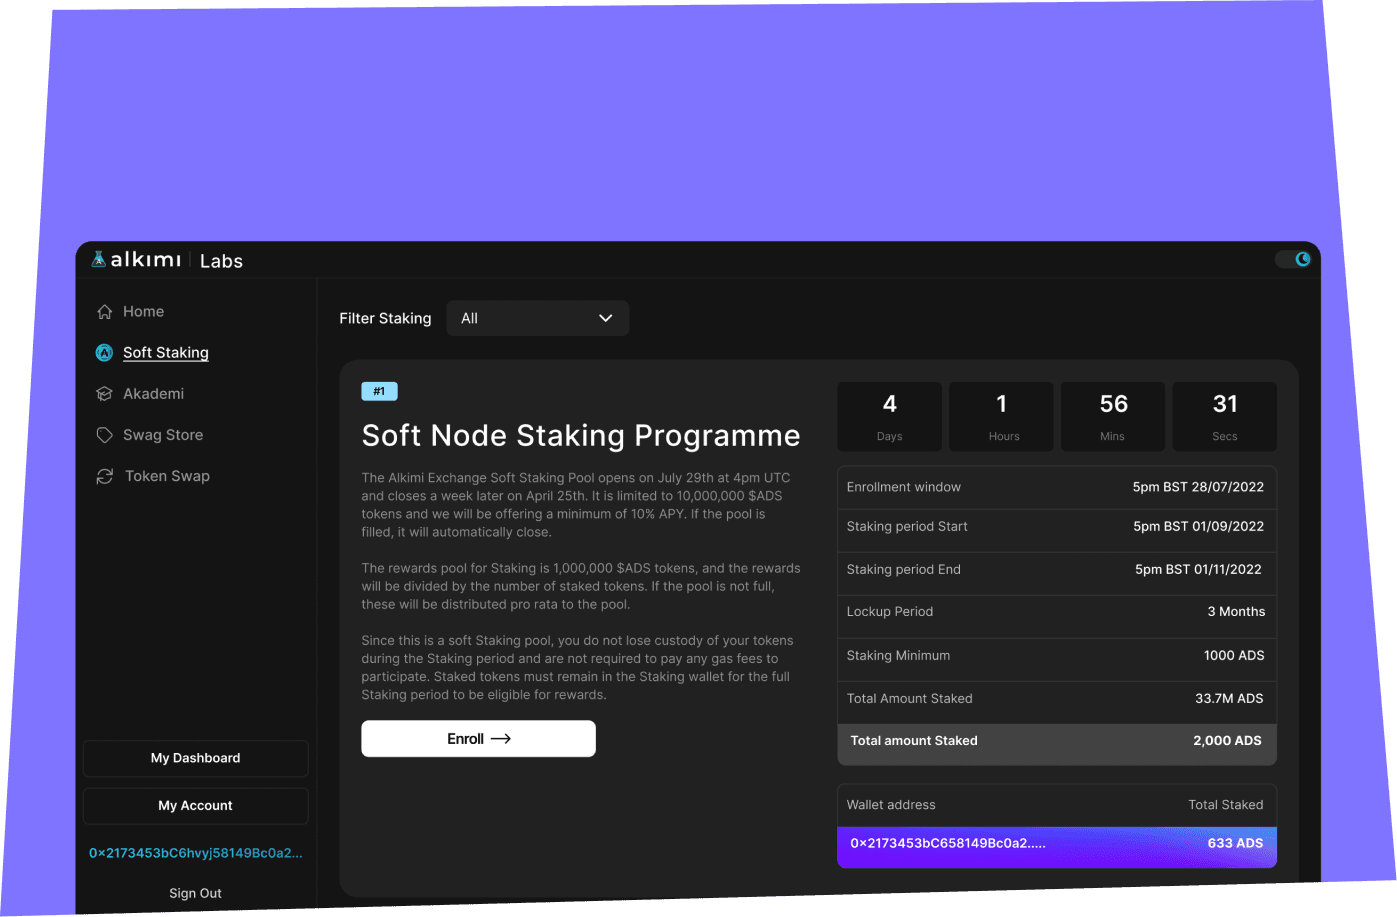Click the 1 Hours countdown tile
The image size is (1397, 917).
[x=1001, y=416]
